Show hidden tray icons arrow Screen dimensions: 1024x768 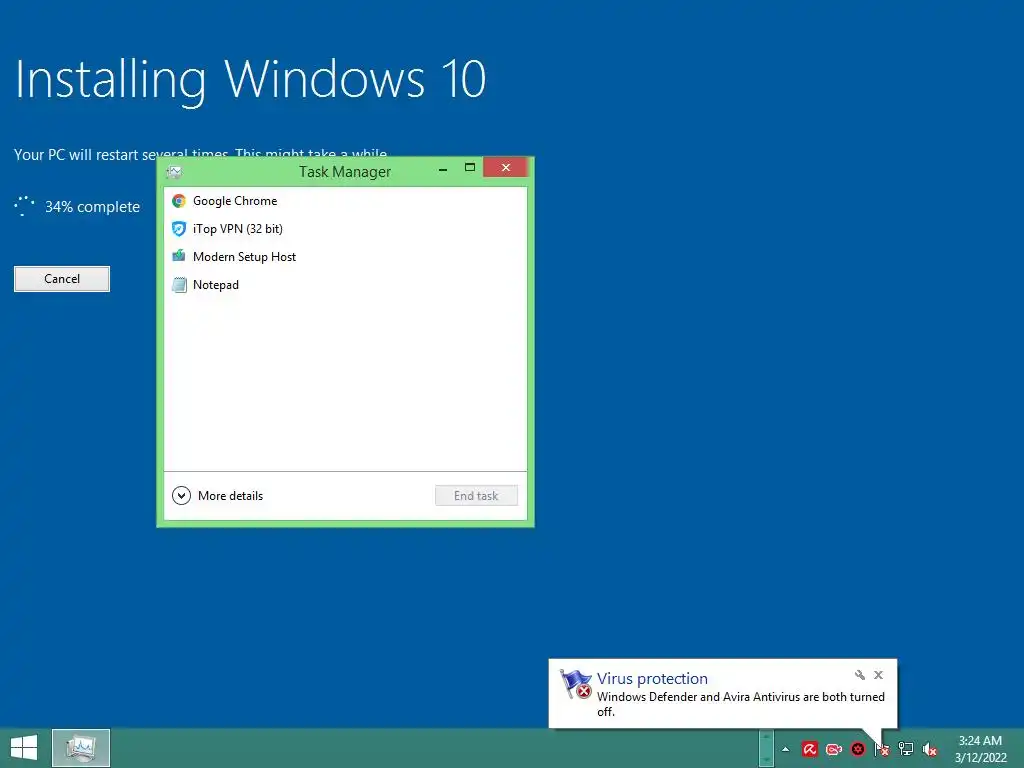click(x=786, y=749)
